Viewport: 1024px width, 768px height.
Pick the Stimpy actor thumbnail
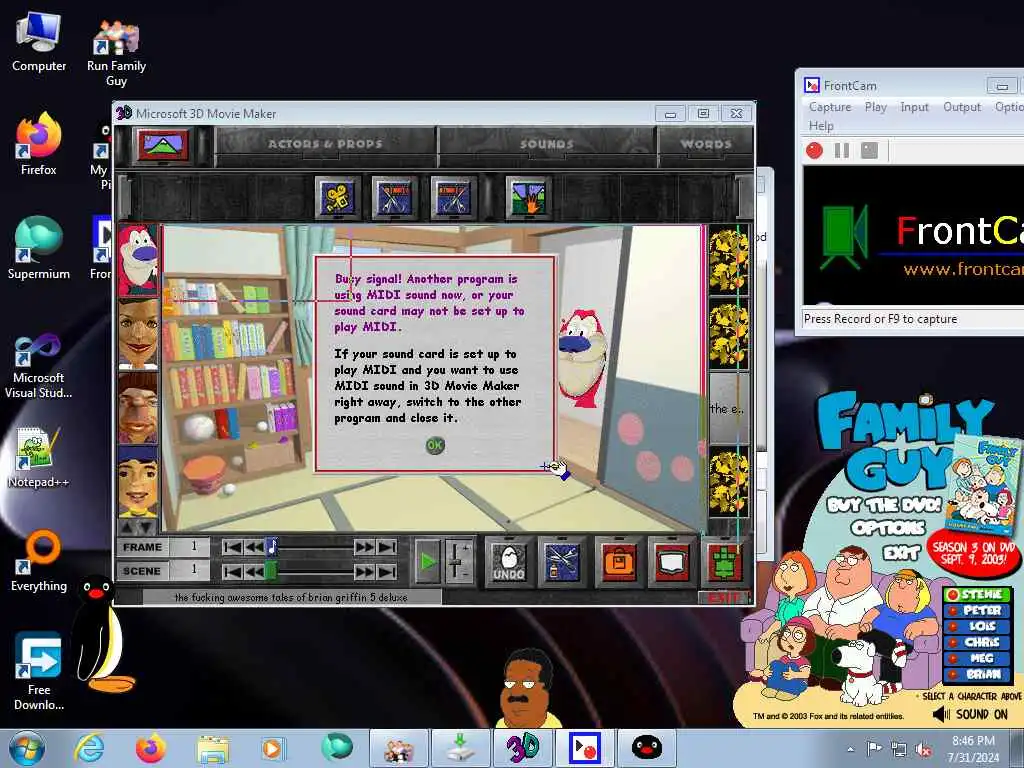138,260
